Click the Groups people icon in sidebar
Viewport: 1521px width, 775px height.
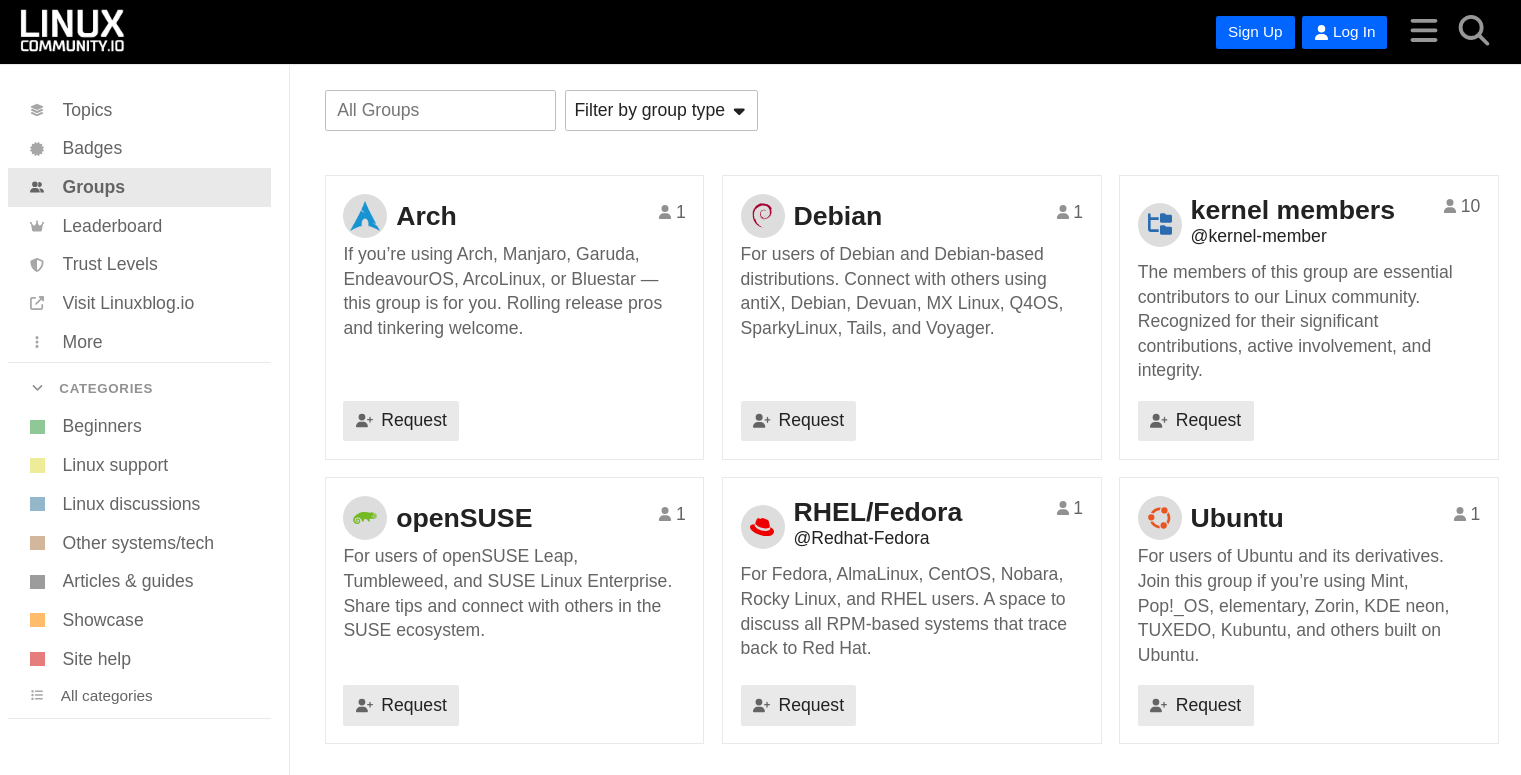click(x=37, y=187)
